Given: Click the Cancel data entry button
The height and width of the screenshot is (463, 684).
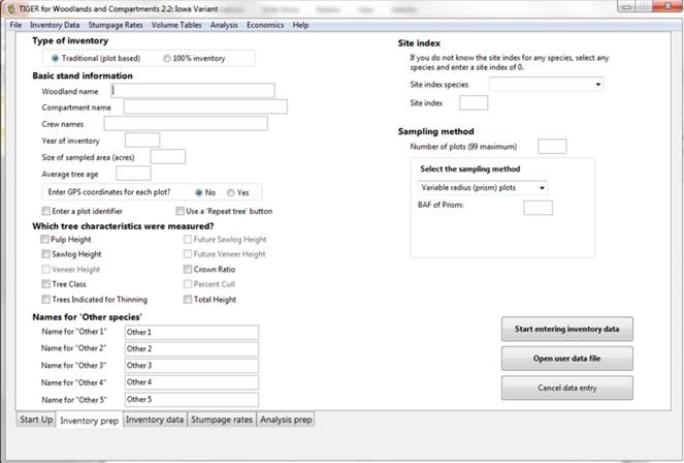Looking at the screenshot, I should pos(566,388).
